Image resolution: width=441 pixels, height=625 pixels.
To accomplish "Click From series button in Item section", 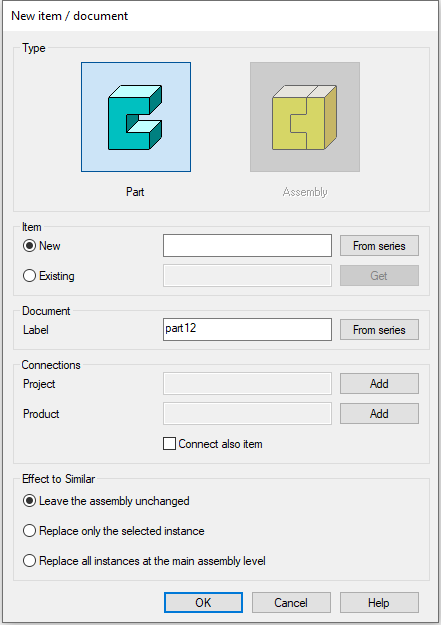I will (x=379, y=246).
